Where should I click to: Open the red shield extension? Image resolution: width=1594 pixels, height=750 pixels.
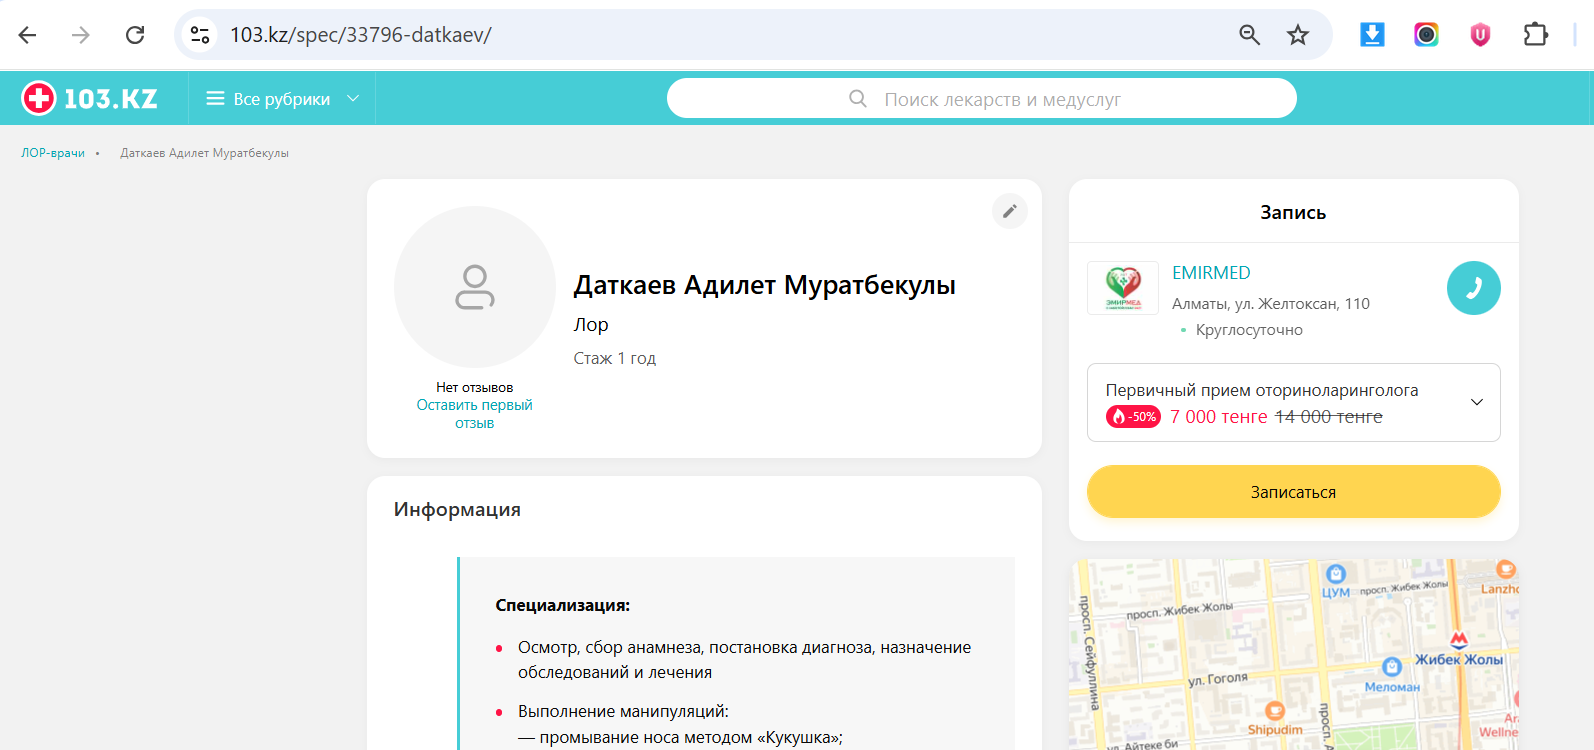pos(1480,35)
